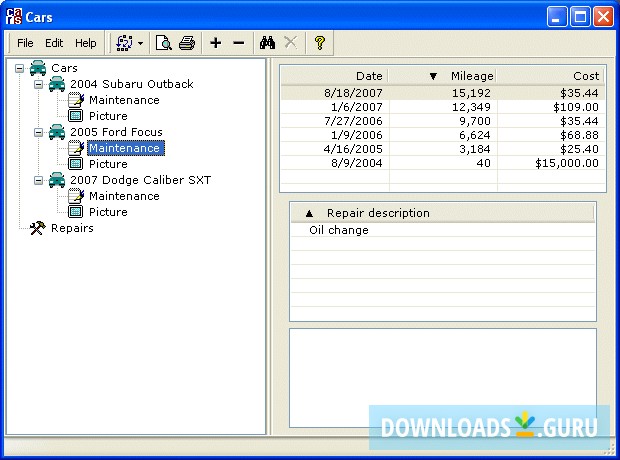Select the Repairs tools icon in tree
620x460 pixels.
(38, 228)
